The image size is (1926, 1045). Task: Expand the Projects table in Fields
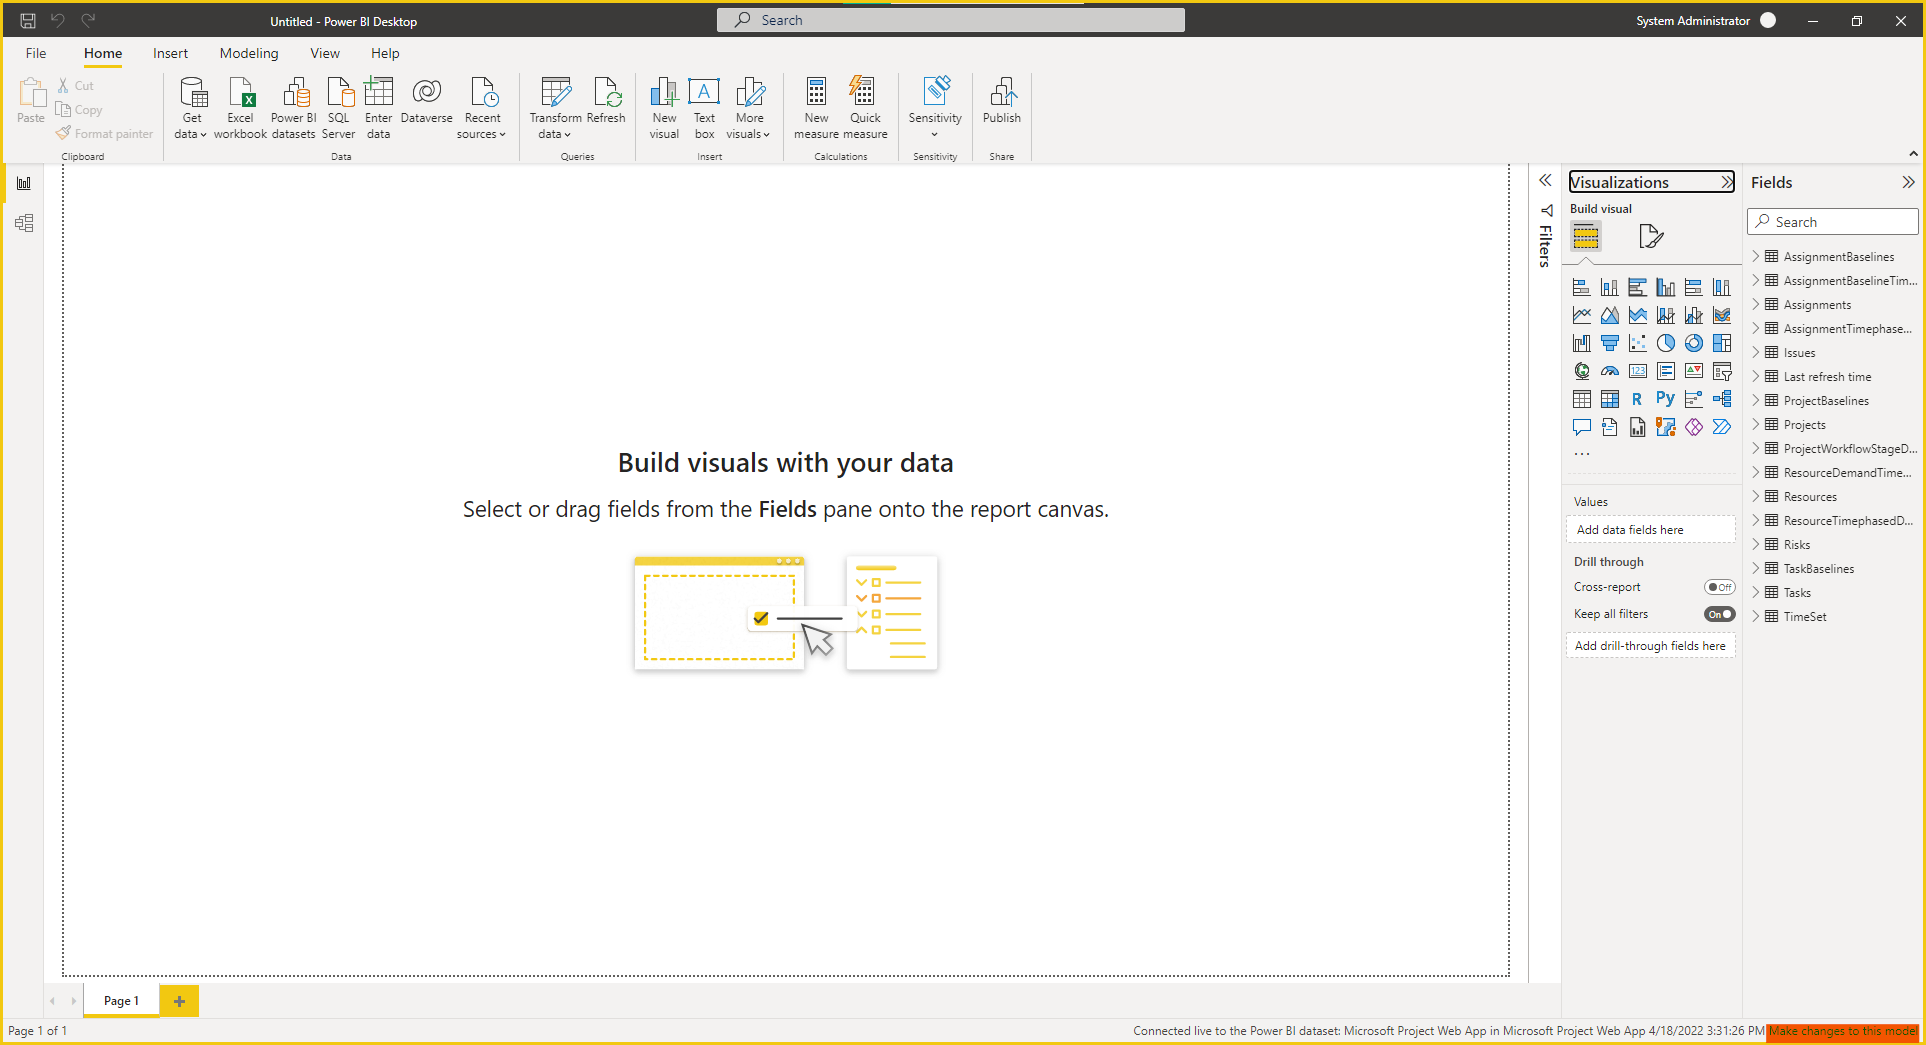point(1756,425)
